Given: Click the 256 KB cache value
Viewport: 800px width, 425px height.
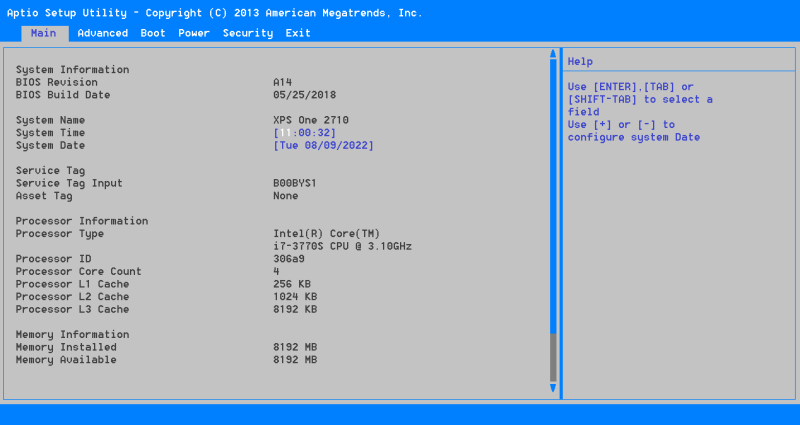Looking at the screenshot, I should pos(292,284).
